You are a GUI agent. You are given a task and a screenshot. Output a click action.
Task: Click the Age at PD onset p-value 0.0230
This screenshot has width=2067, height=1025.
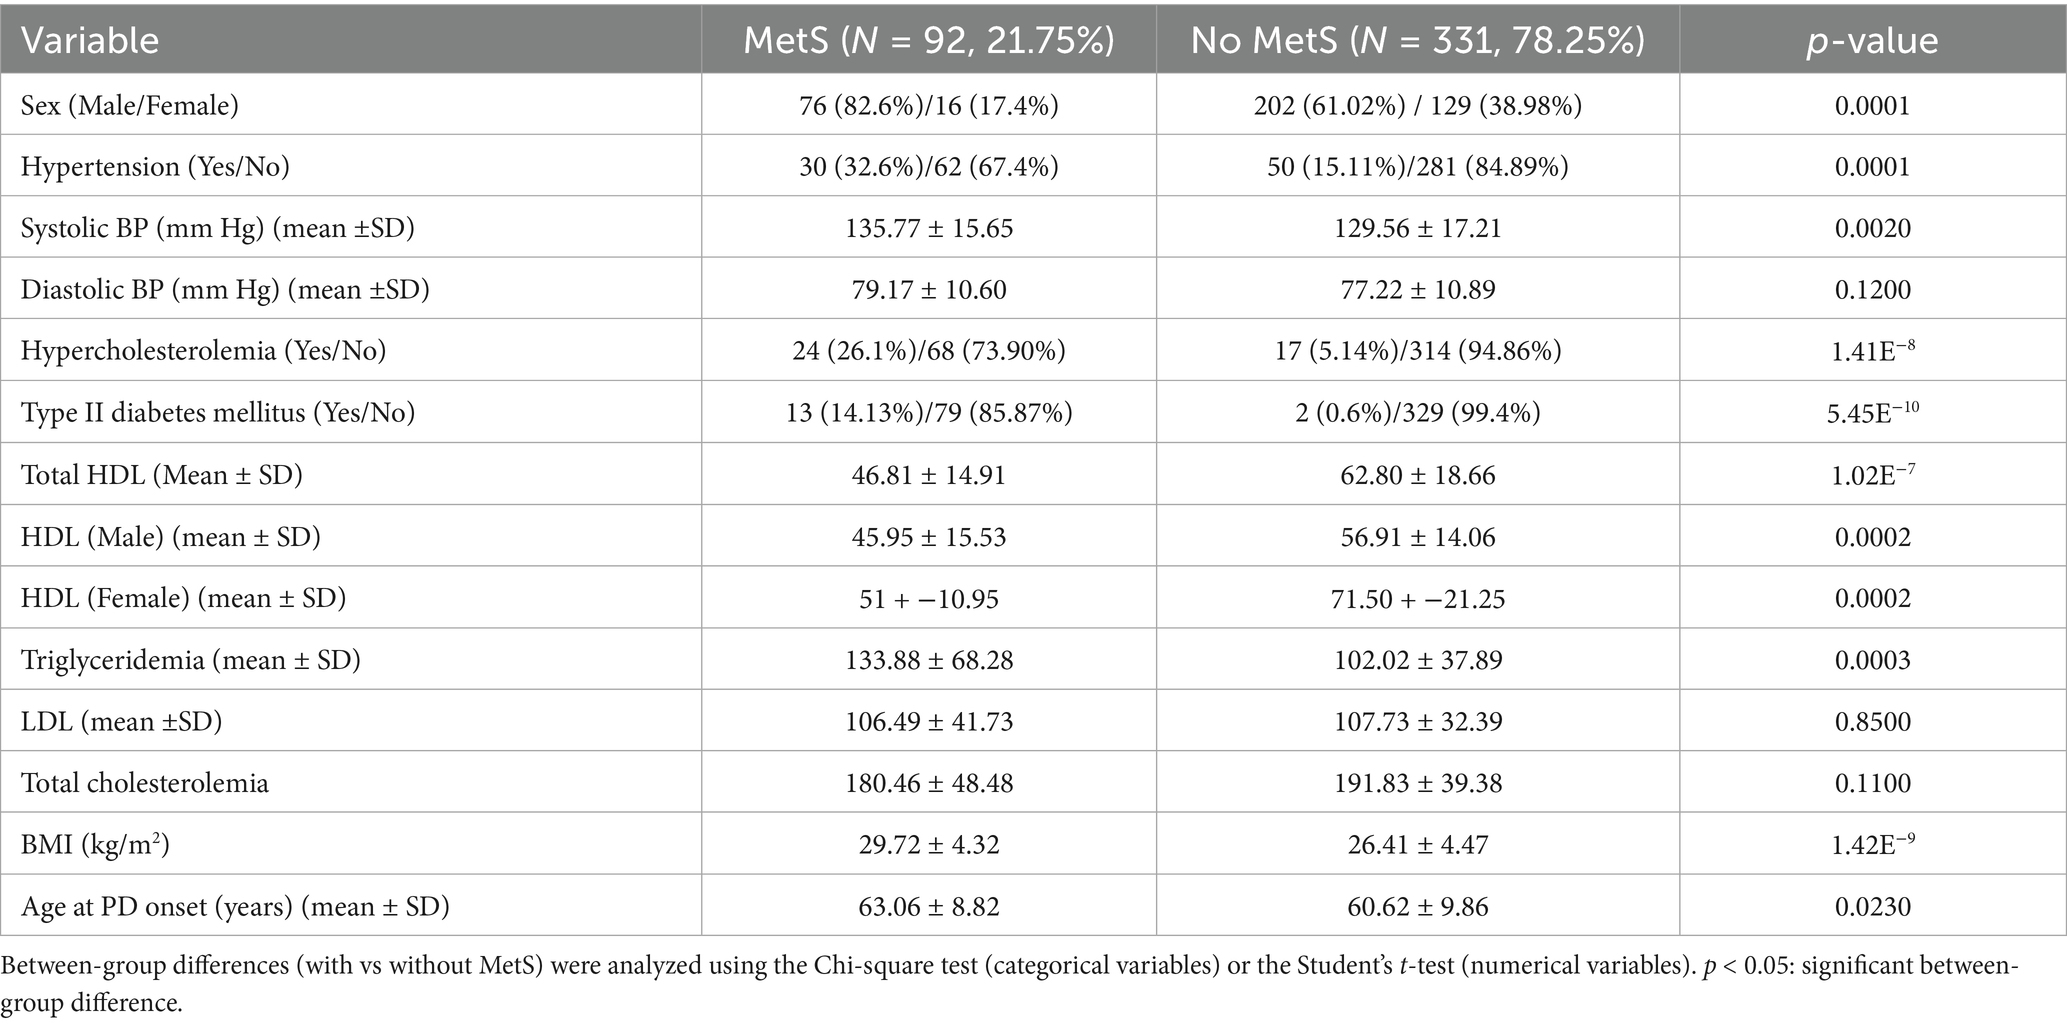1872,907
